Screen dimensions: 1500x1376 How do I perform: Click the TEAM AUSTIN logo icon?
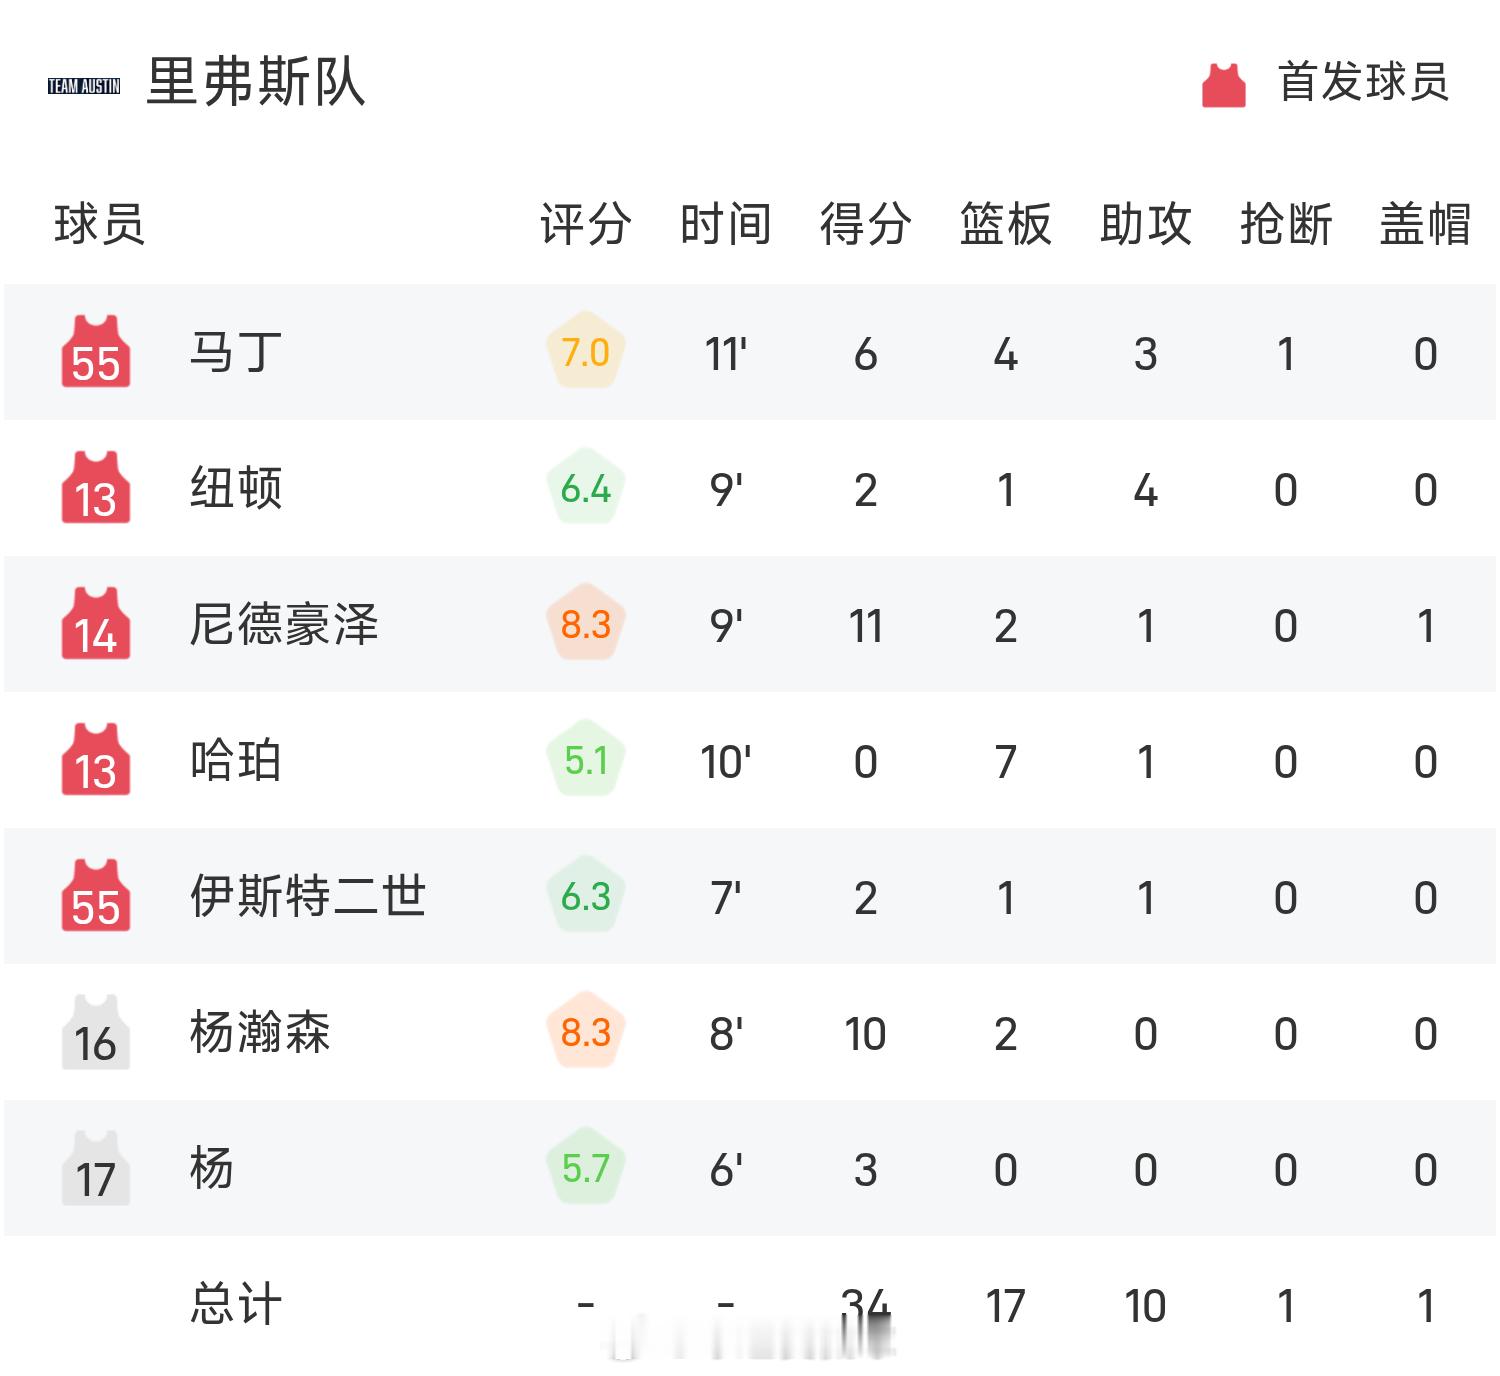coord(84,86)
